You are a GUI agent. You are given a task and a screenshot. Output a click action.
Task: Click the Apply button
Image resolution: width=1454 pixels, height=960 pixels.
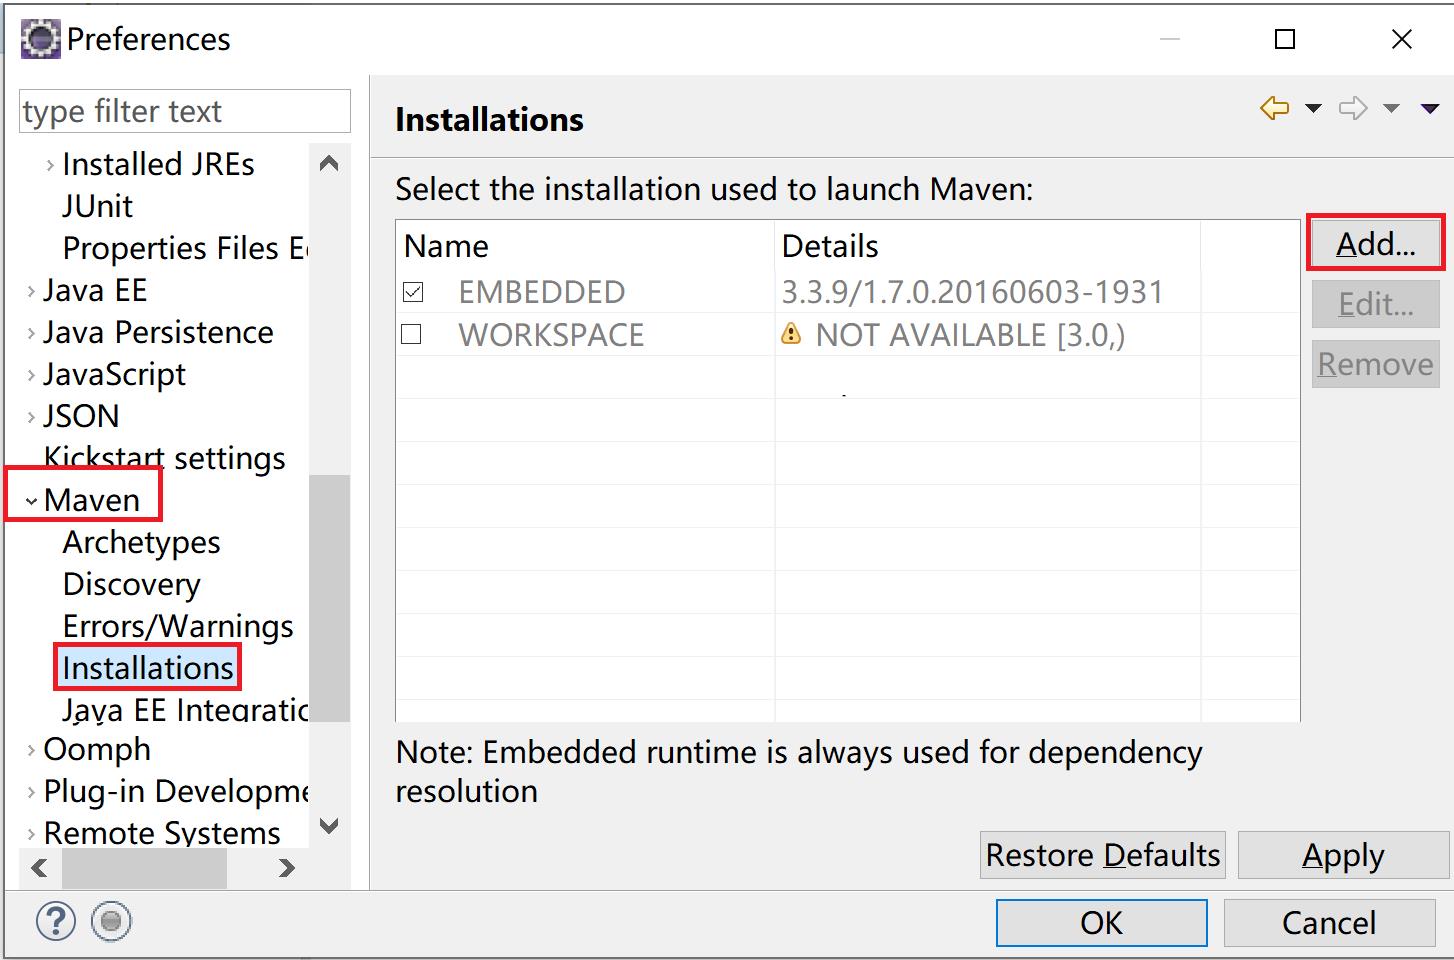[1343, 855]
